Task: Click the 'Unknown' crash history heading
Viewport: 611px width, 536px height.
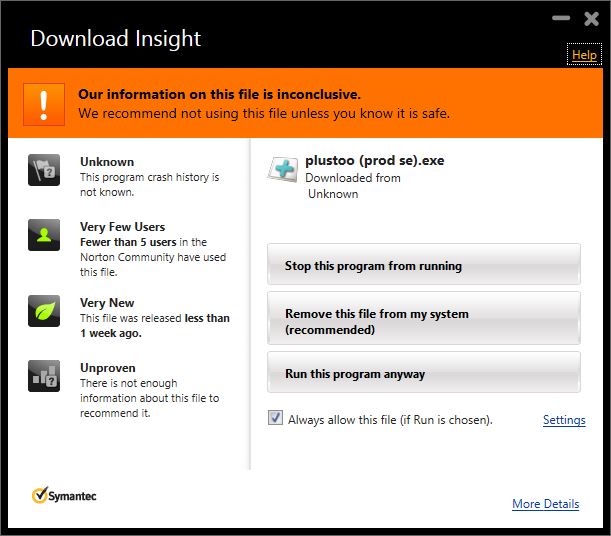Action: point(107,162)
